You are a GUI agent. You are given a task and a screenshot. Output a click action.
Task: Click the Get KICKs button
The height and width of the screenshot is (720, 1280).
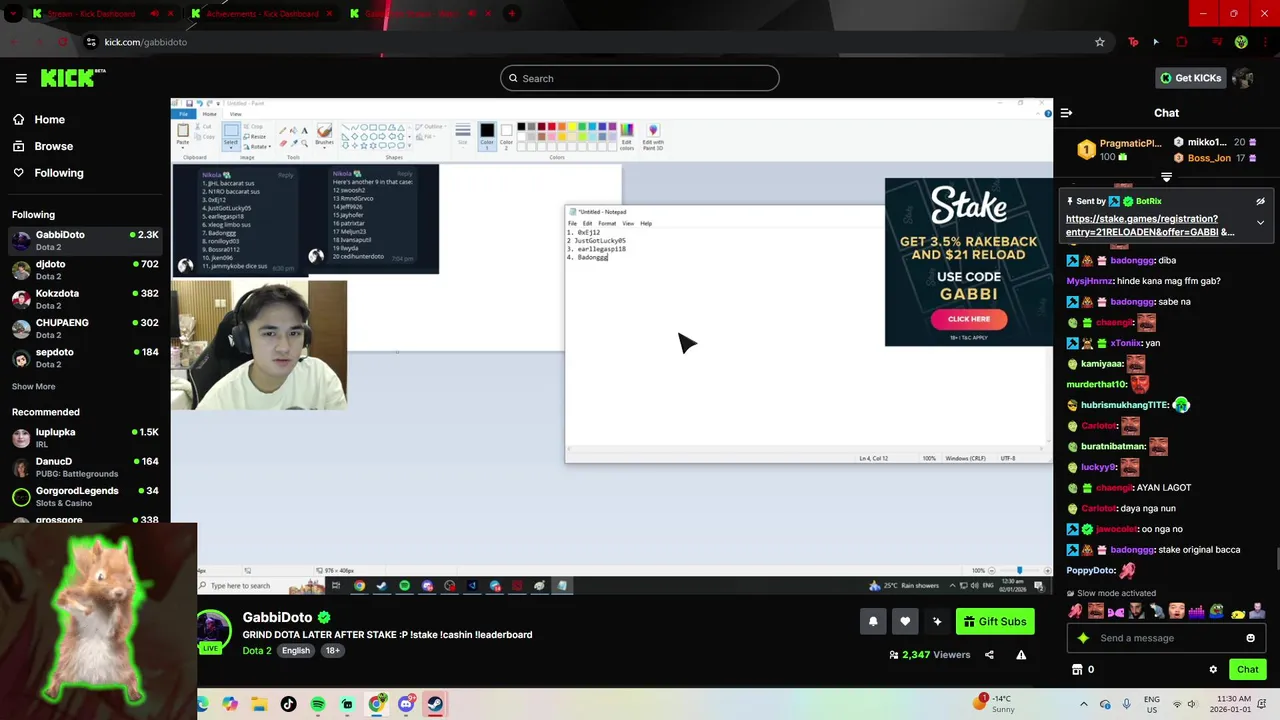tap(1190, 78)
